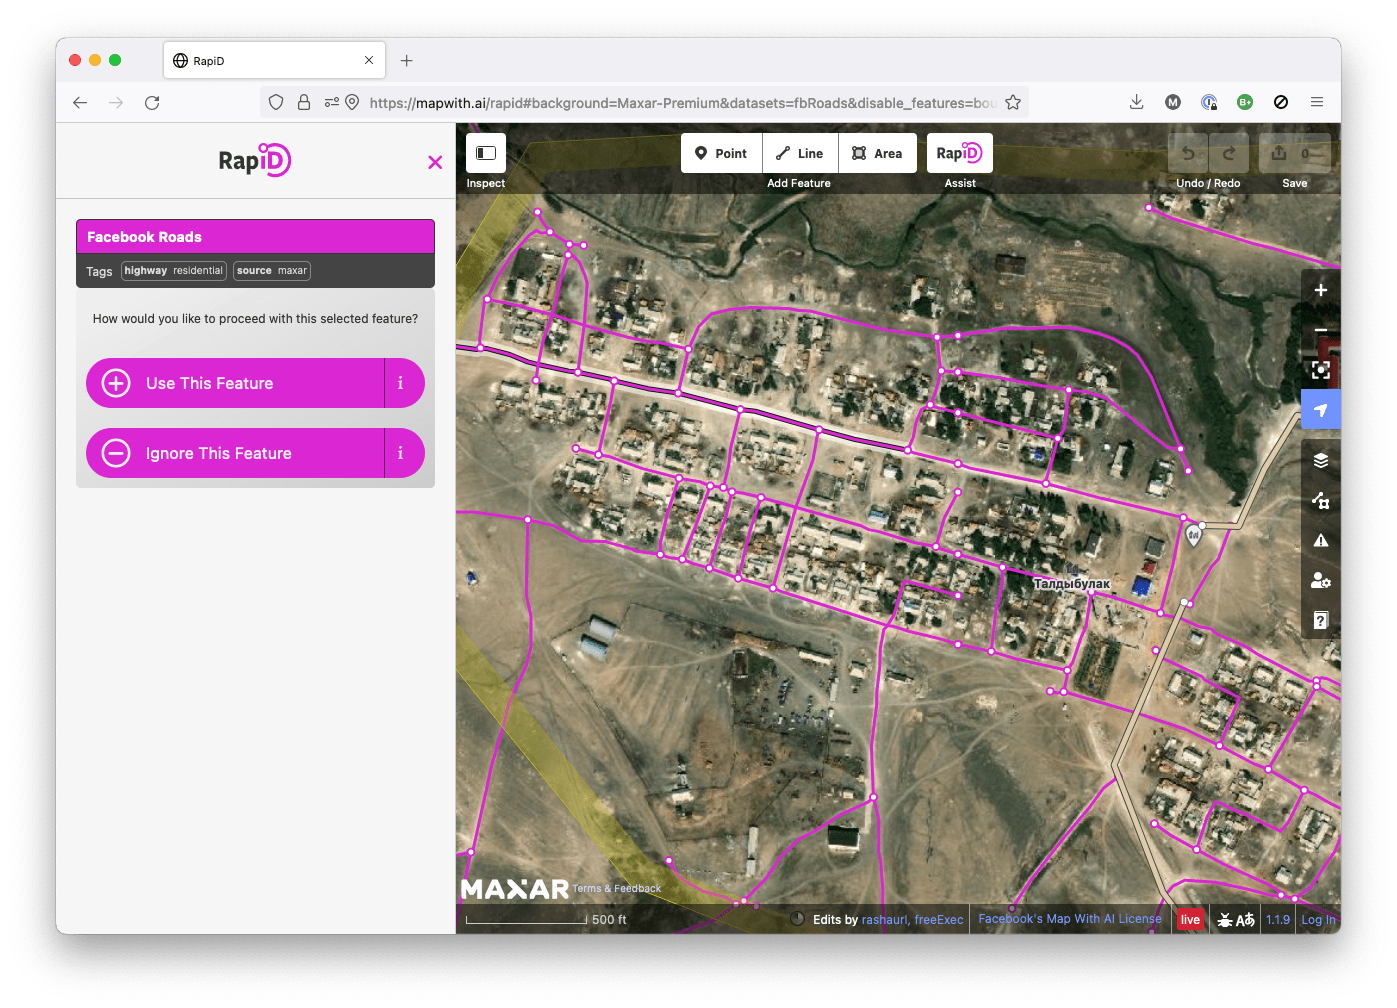This screenshot has width=1397, height=1008.
Task: Disable the highlighted geolocation arrow
Action: 1320,409
